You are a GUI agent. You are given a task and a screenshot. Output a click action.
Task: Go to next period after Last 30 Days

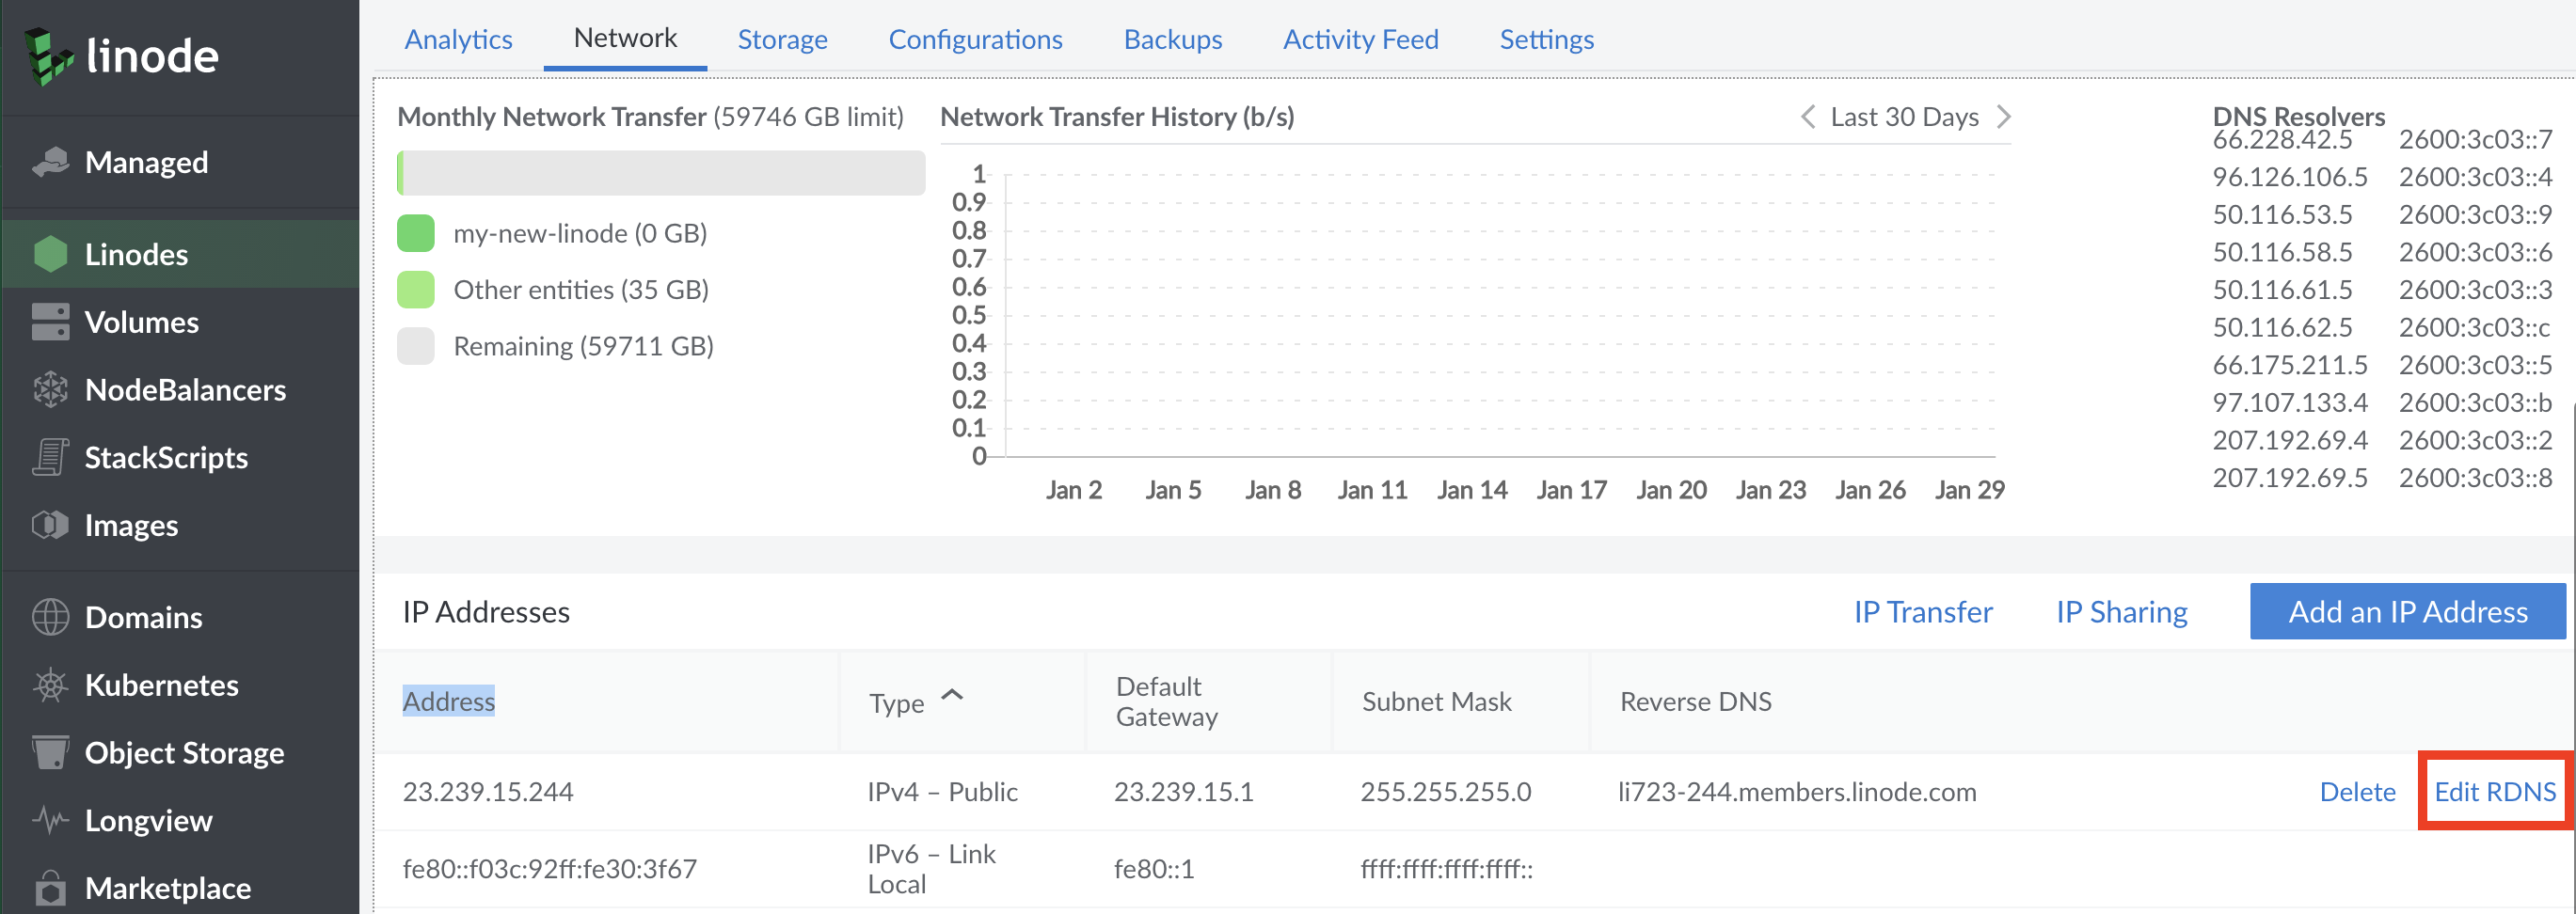[x=2003, y=117]
